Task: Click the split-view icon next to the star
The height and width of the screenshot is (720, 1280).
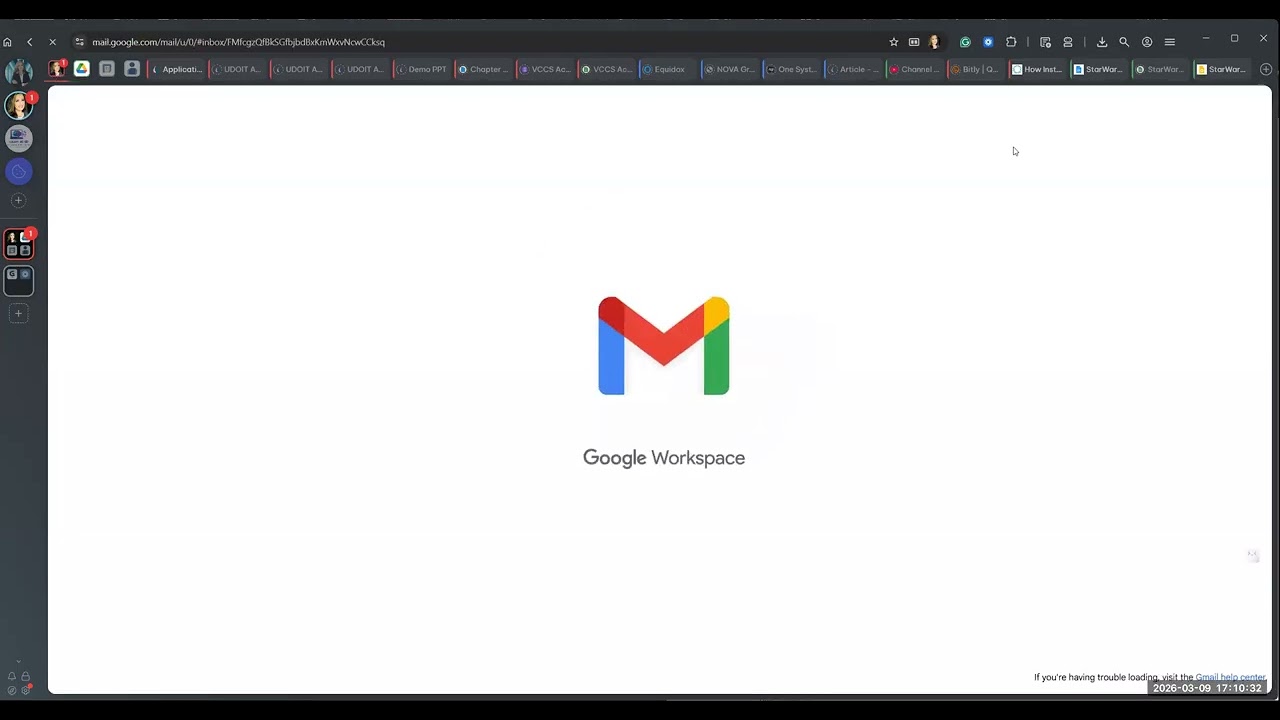Action: (914, 42)
